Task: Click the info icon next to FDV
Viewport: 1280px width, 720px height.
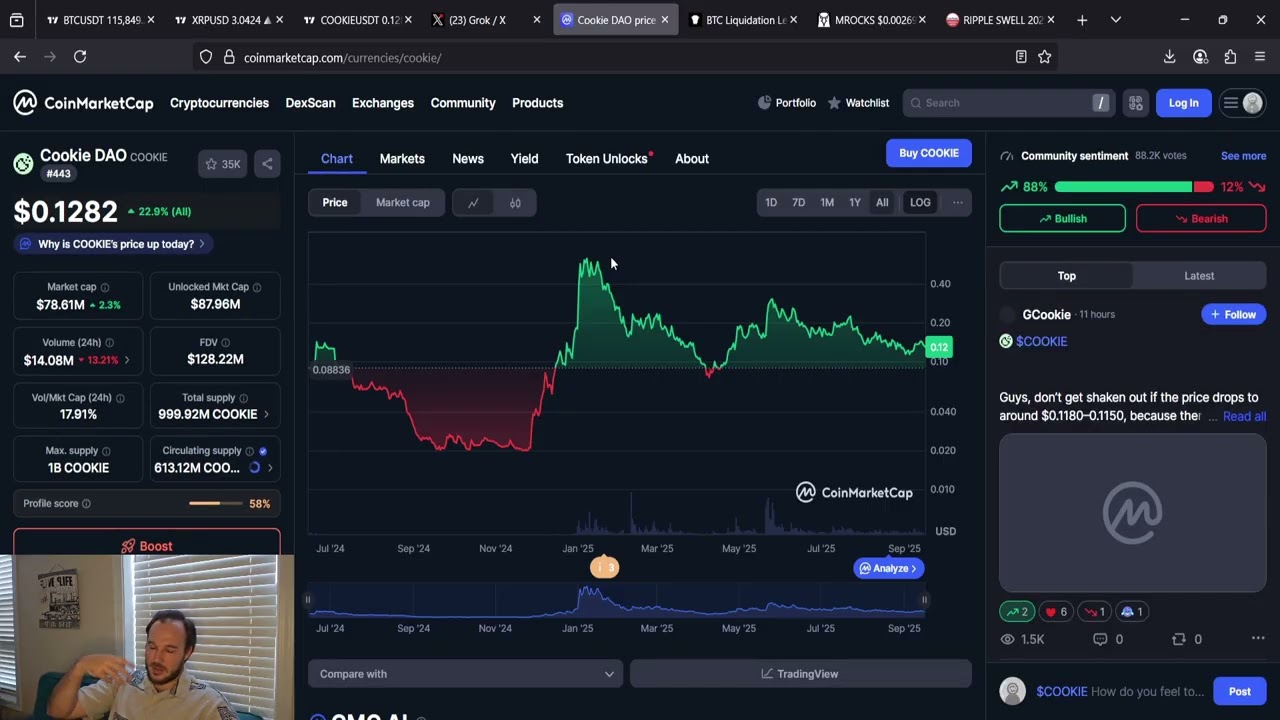Action: coord(225,342)
